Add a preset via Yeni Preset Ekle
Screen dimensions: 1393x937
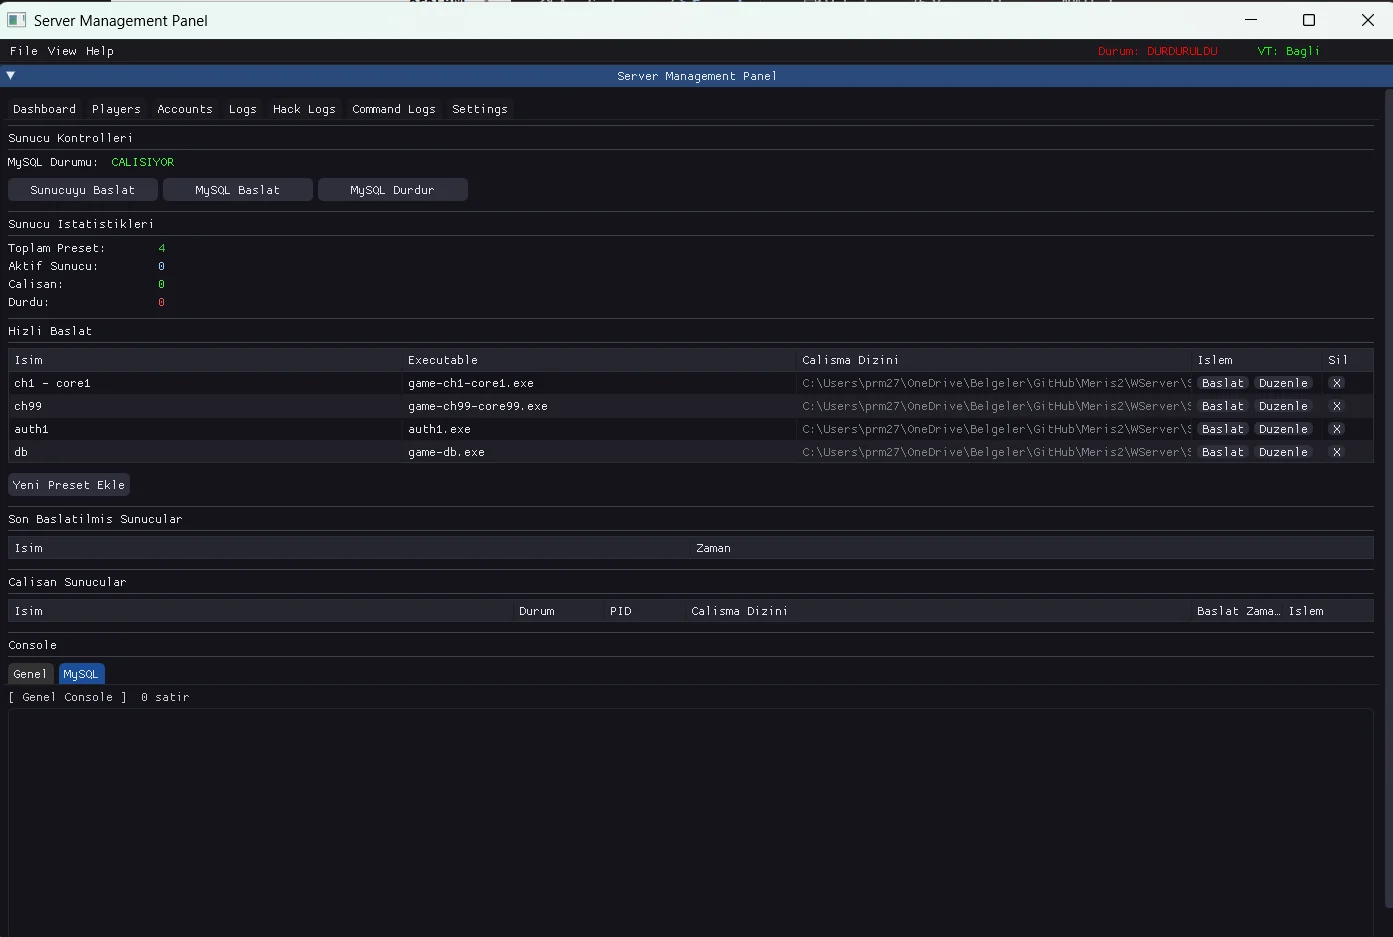pyautogui.click(x=69, y=485)
